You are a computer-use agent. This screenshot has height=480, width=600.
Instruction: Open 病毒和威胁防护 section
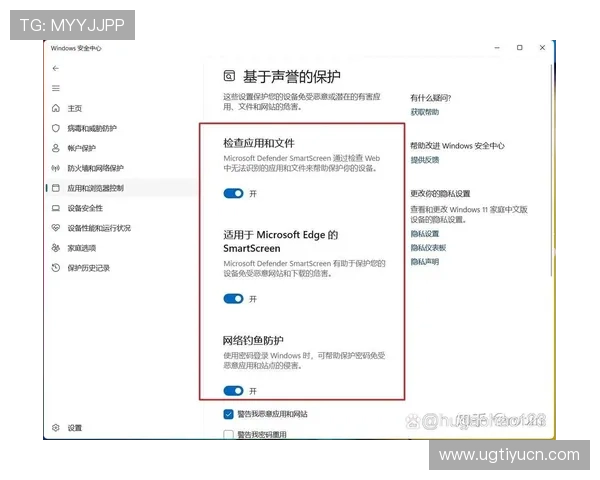[92, 128]
